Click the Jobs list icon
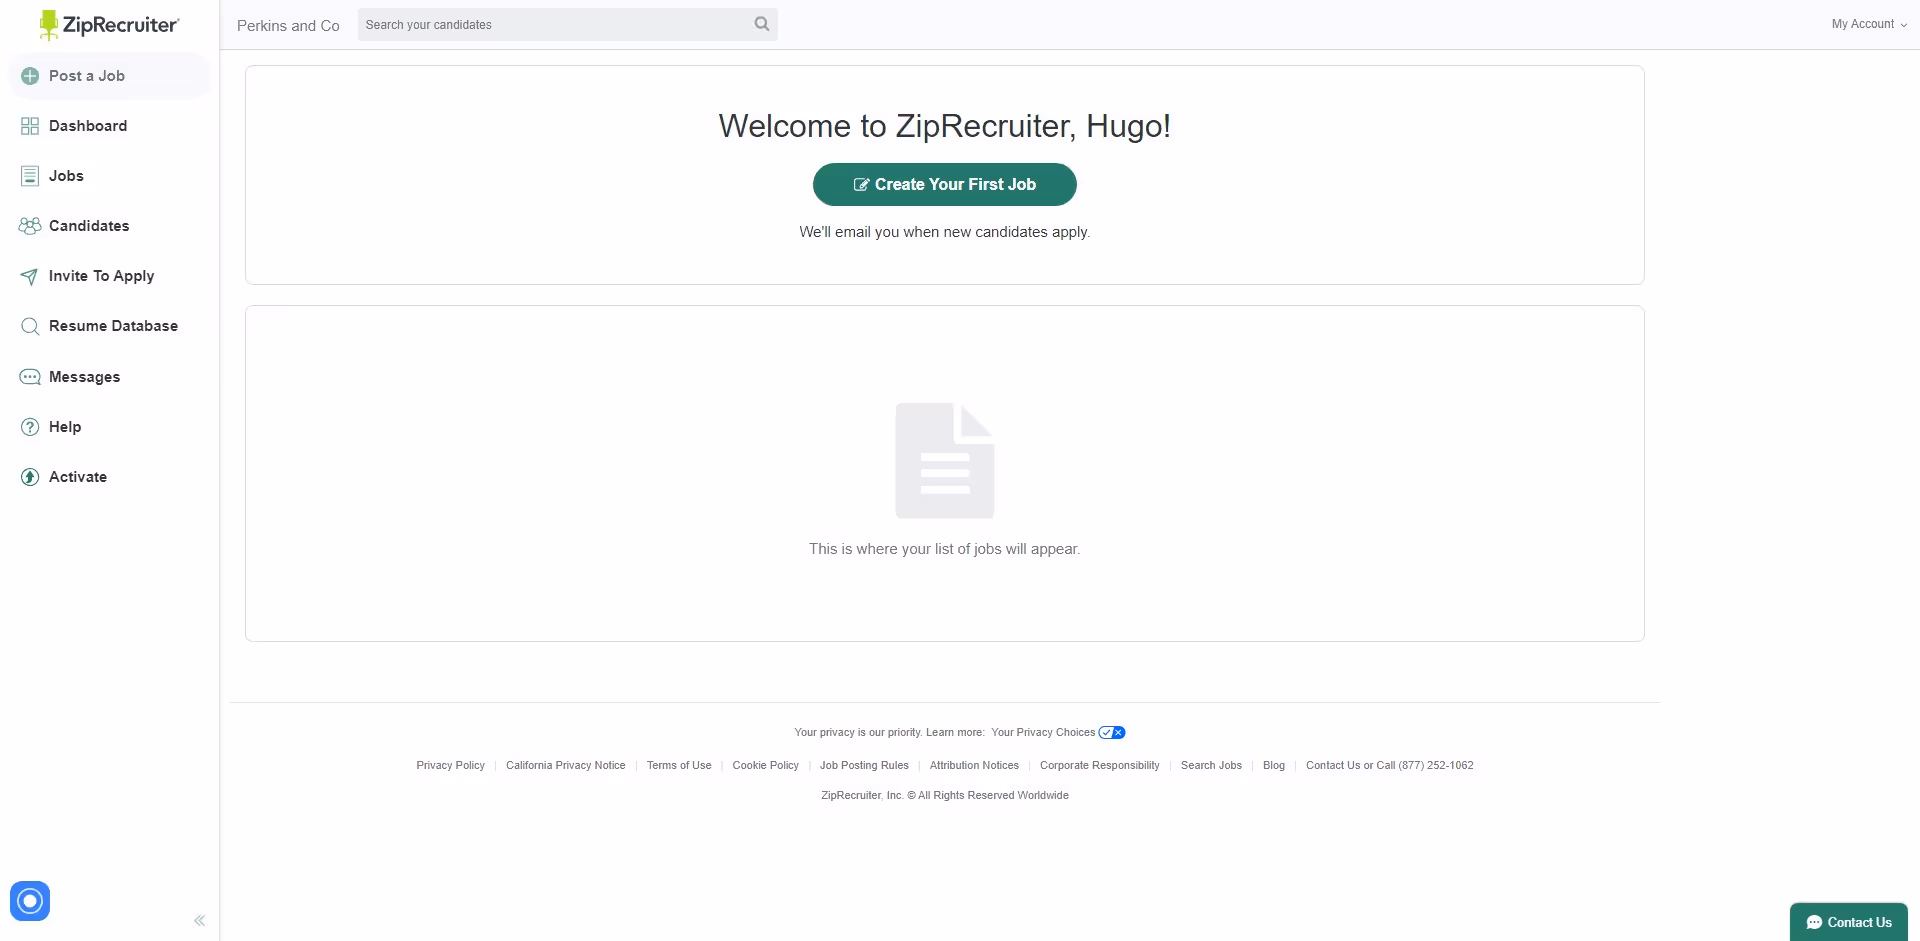 pyautogui.click(x=30, y=176)
